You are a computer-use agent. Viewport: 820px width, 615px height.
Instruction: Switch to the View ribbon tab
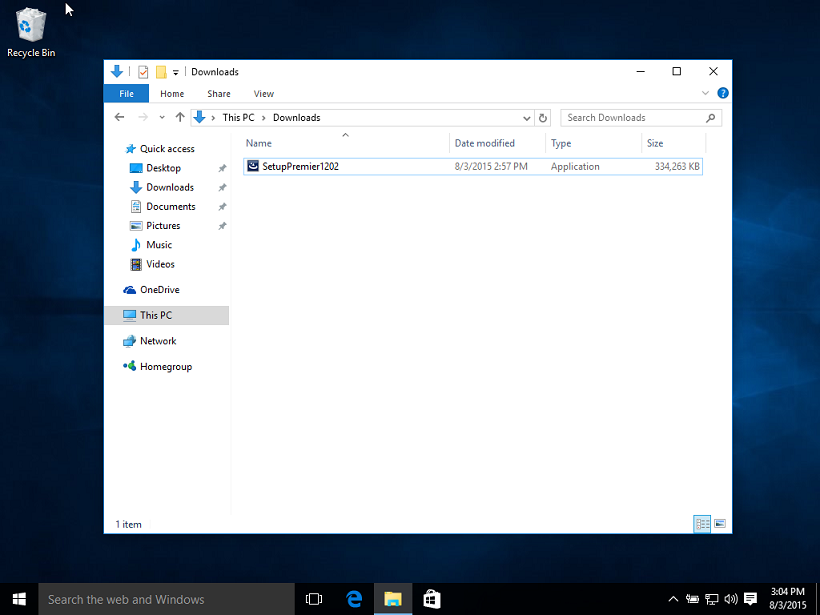[x=264, y=94]
